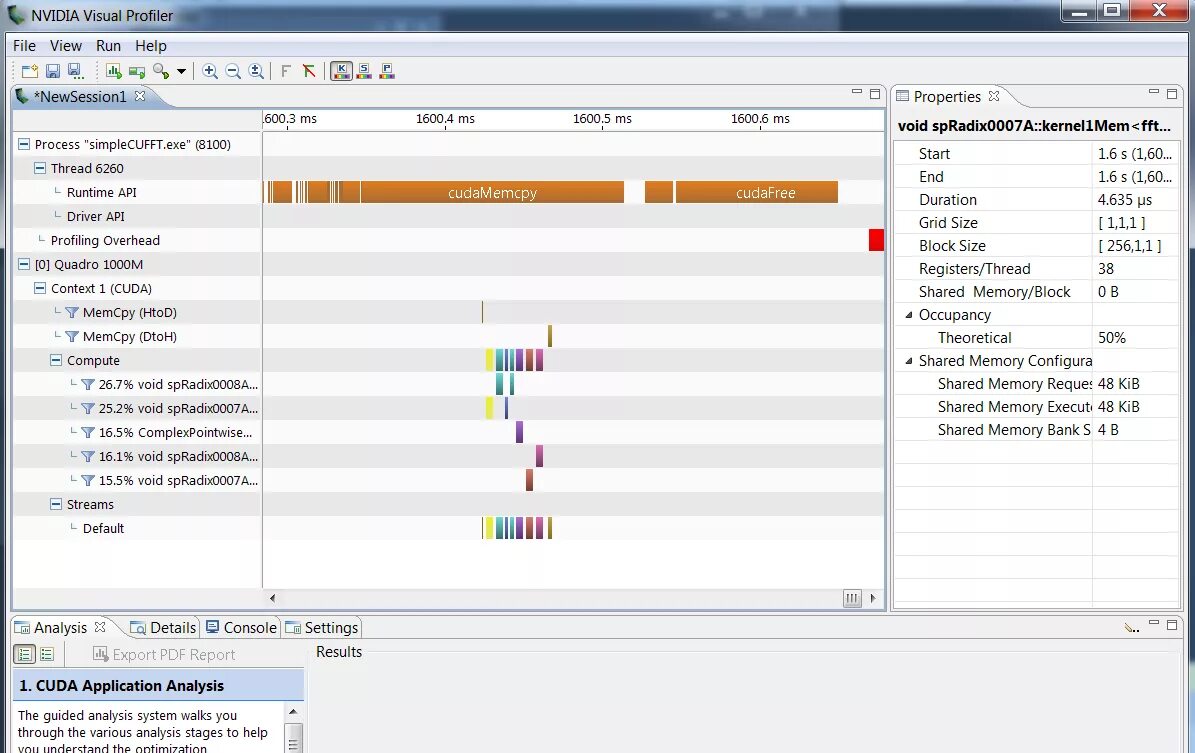
Task: Toggle color-by-stream S button
Action: tap(364, 71)
